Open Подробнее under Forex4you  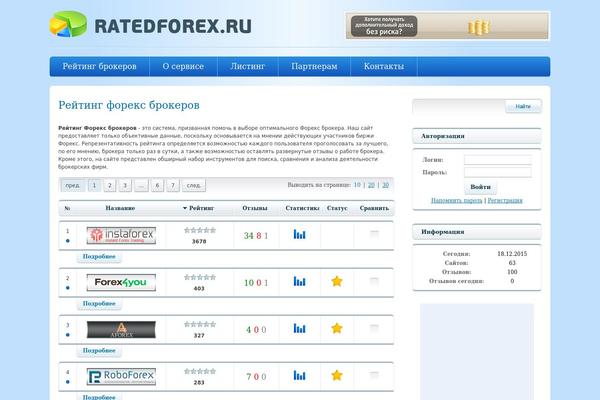[99, 304]
